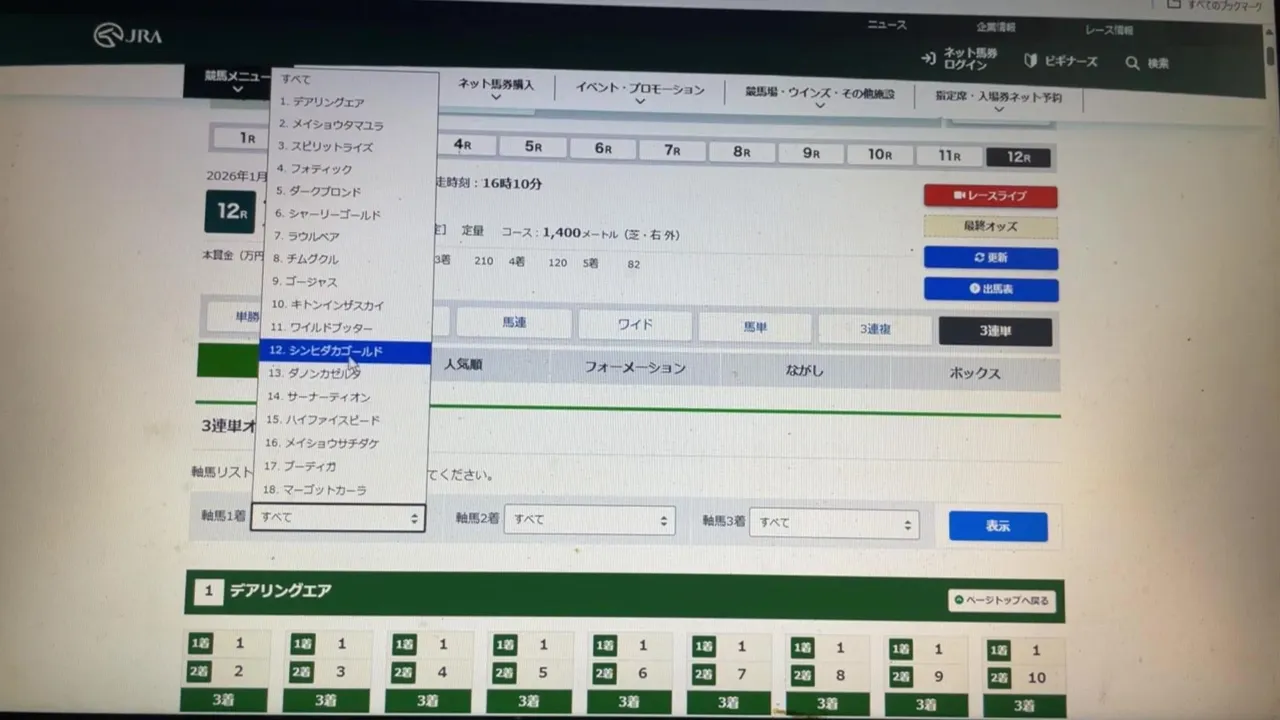
Task: Click the blue 出馬表 button
Action: click(990, 289)
